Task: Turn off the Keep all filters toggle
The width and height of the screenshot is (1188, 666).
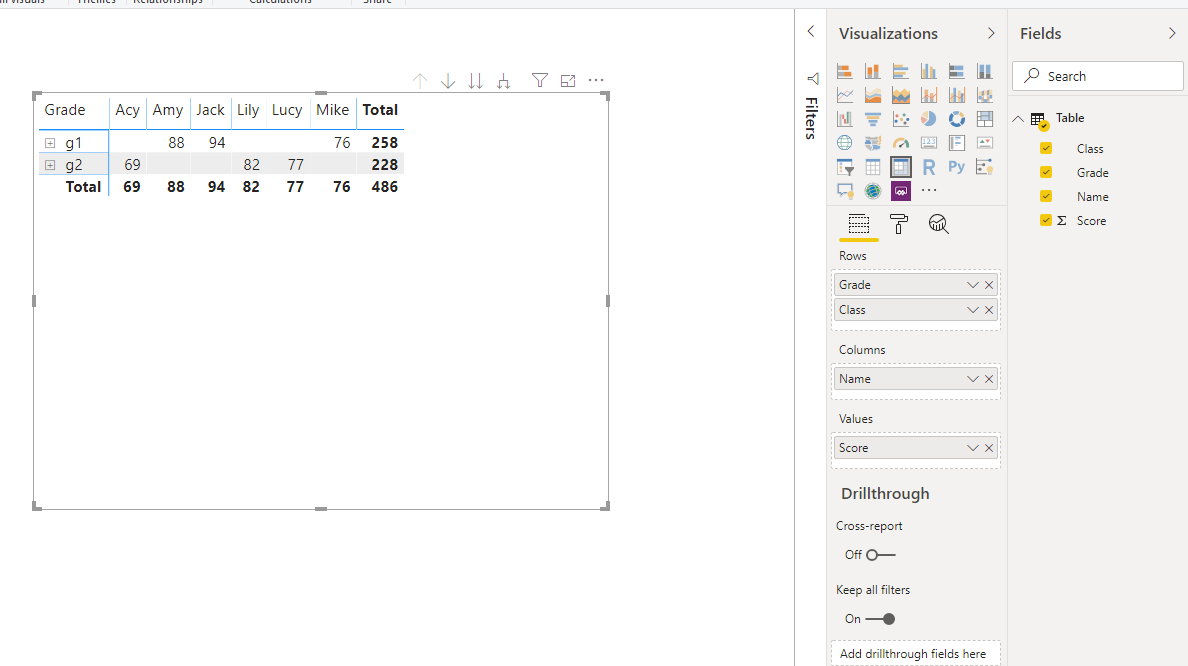Action: click(880, 619)
